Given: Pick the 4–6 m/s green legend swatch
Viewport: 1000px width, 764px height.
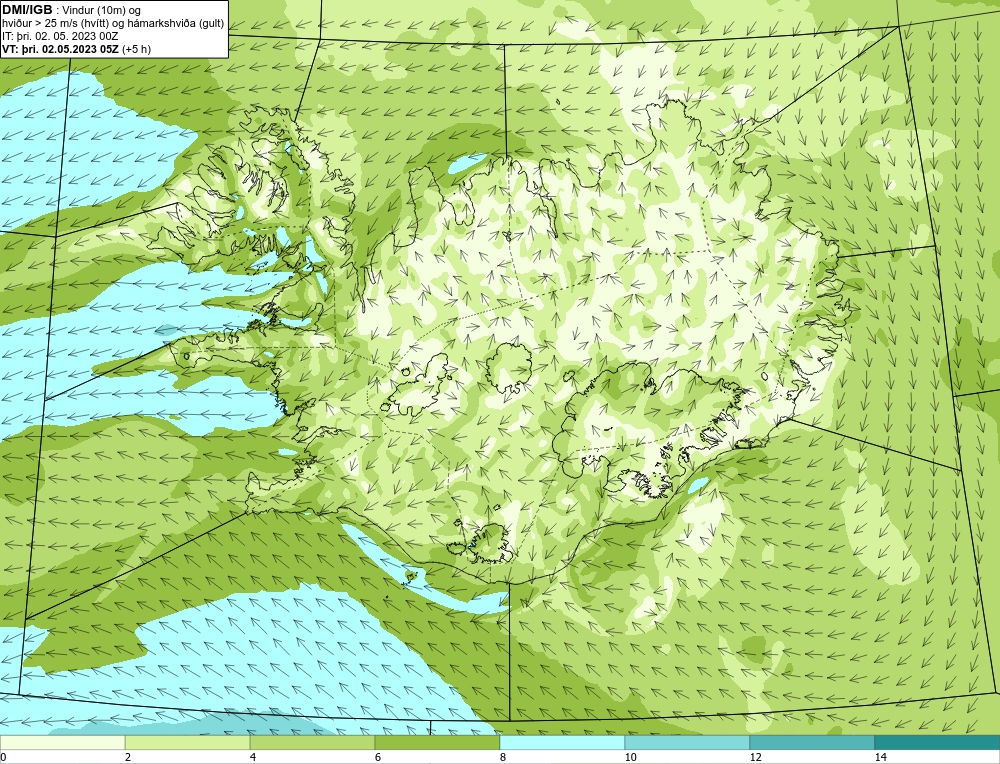Looking at the screenshot, I should (x=312, y=742).
